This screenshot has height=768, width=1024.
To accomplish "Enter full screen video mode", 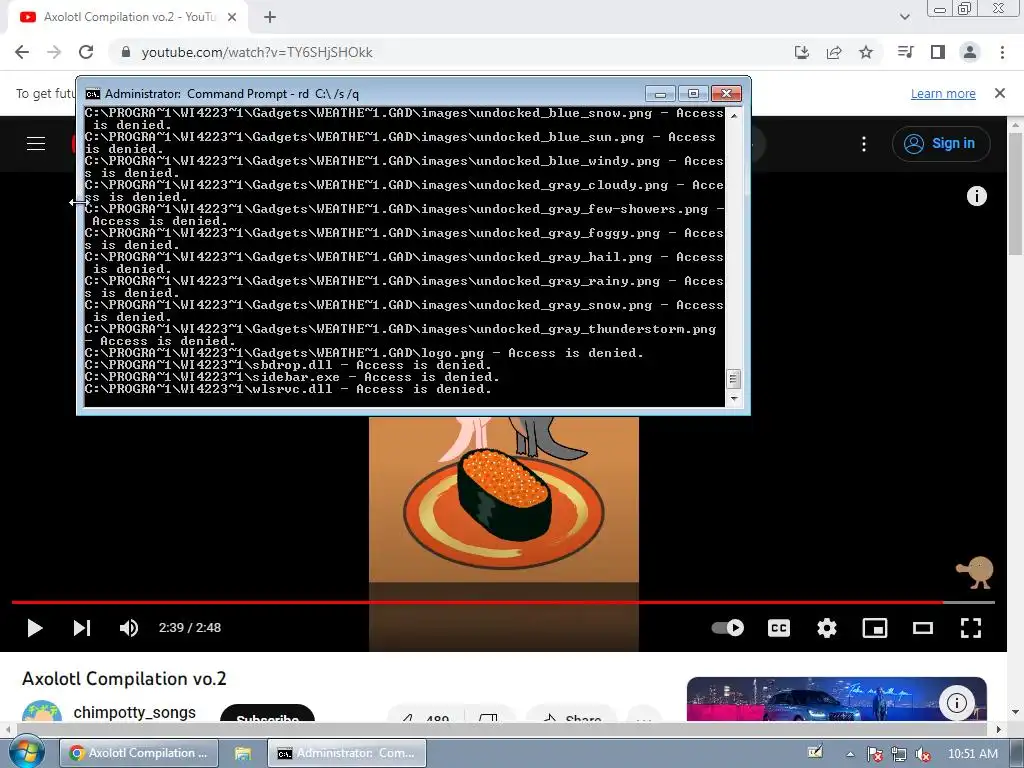I will point(971,628).
